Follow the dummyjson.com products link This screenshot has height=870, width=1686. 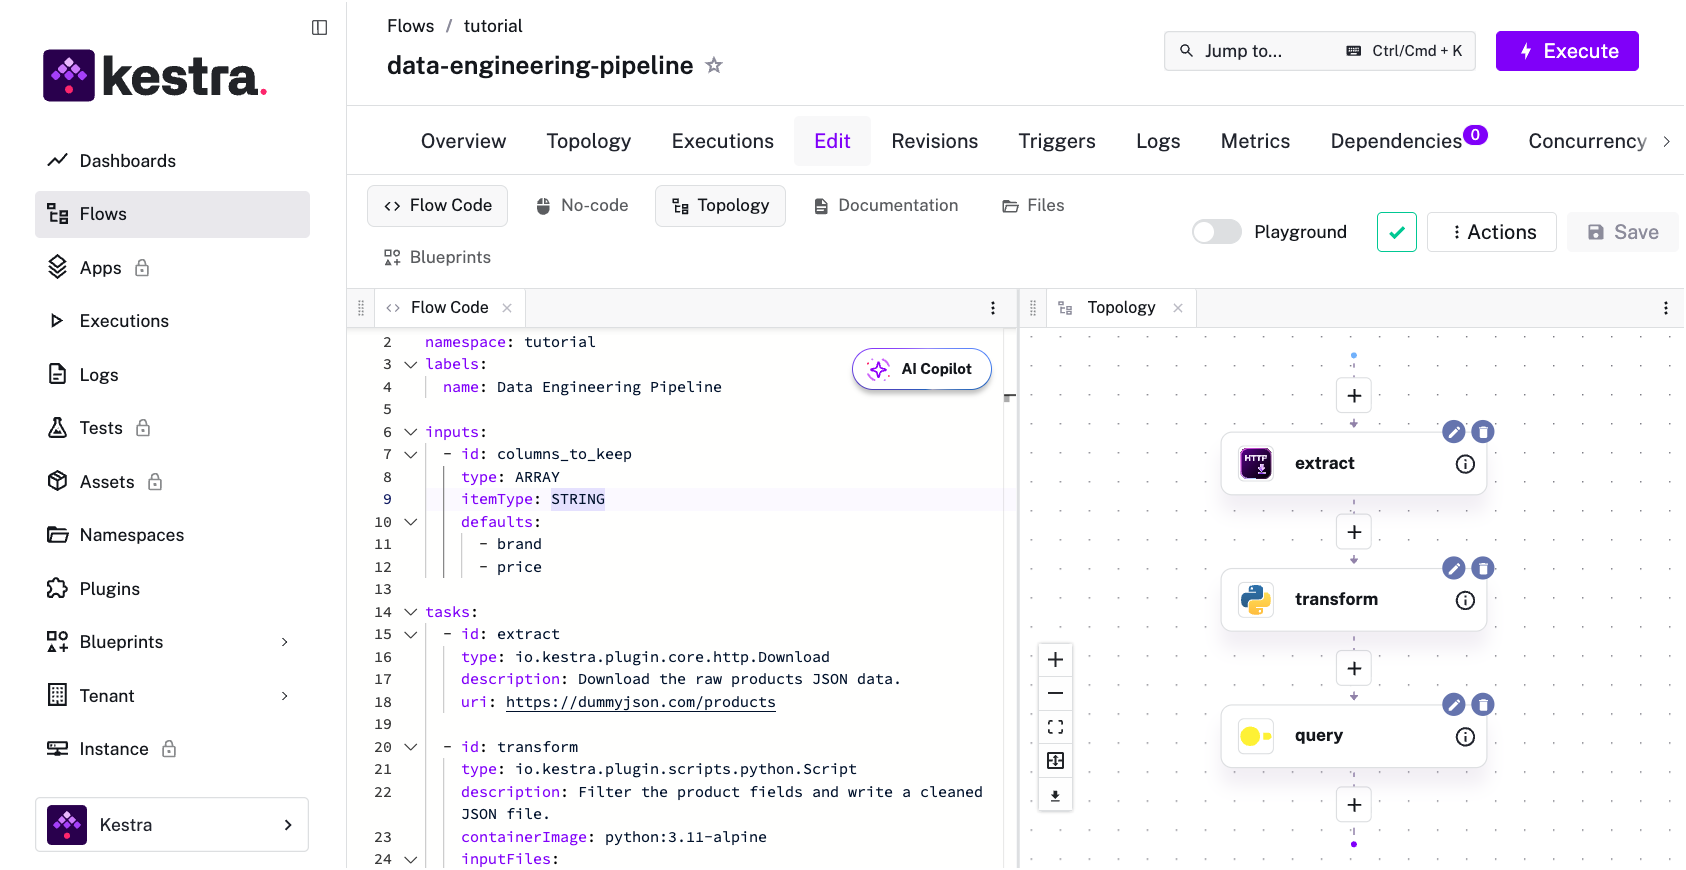[x=640, y=702]
